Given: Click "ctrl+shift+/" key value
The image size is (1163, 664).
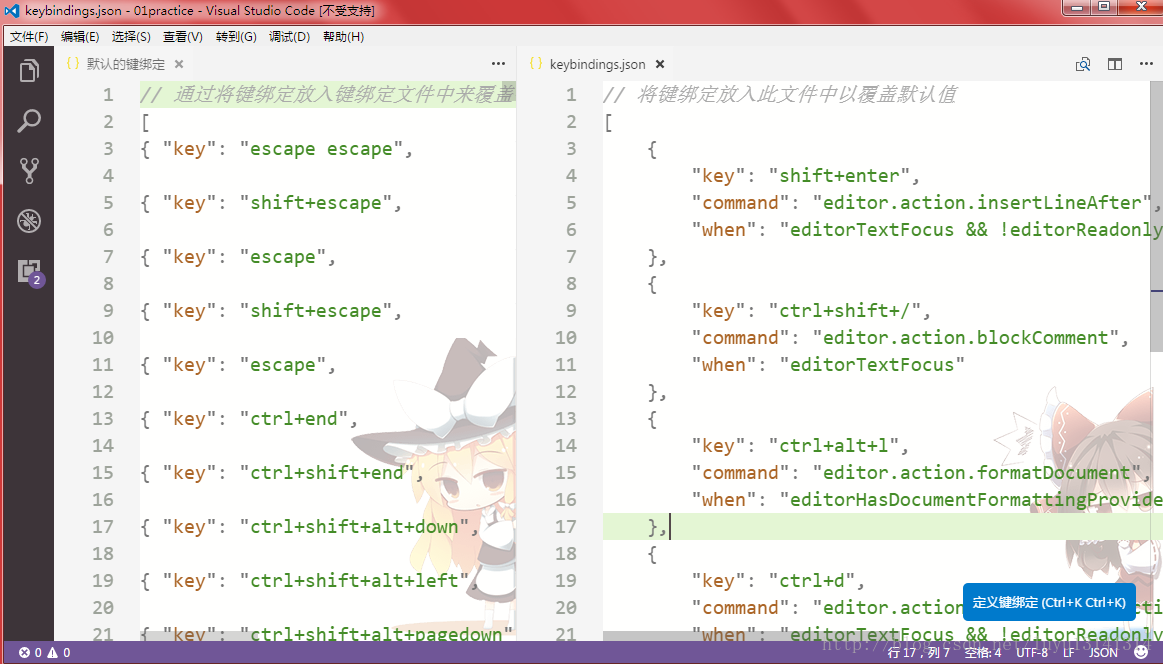Looking at the screenshot, I should (844, 311).
